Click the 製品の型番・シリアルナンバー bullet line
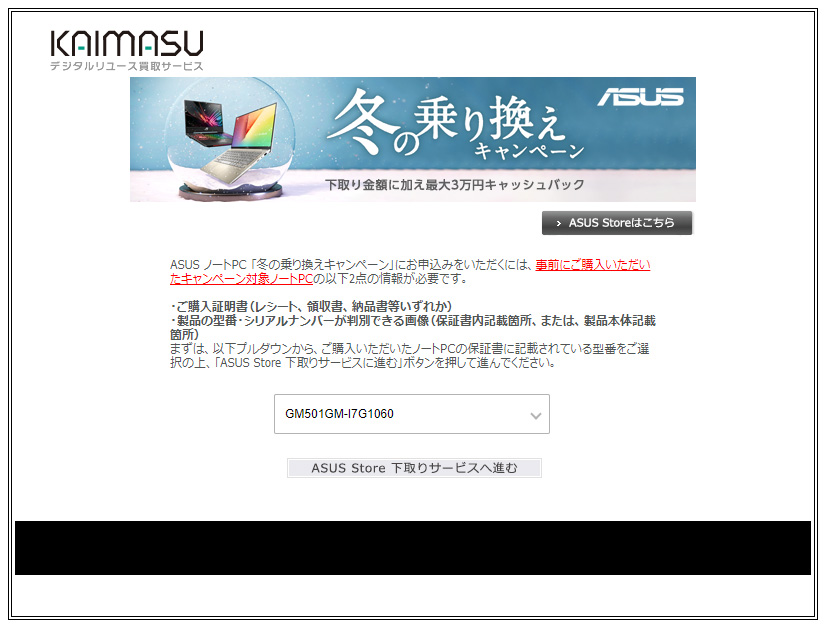The image size is (828, 632). point(412,320)
